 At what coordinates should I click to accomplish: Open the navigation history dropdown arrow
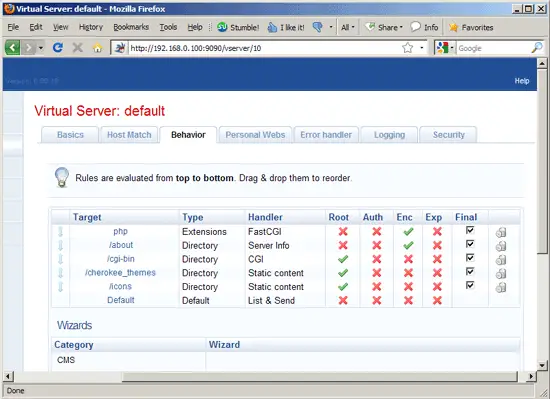[41, 48]
